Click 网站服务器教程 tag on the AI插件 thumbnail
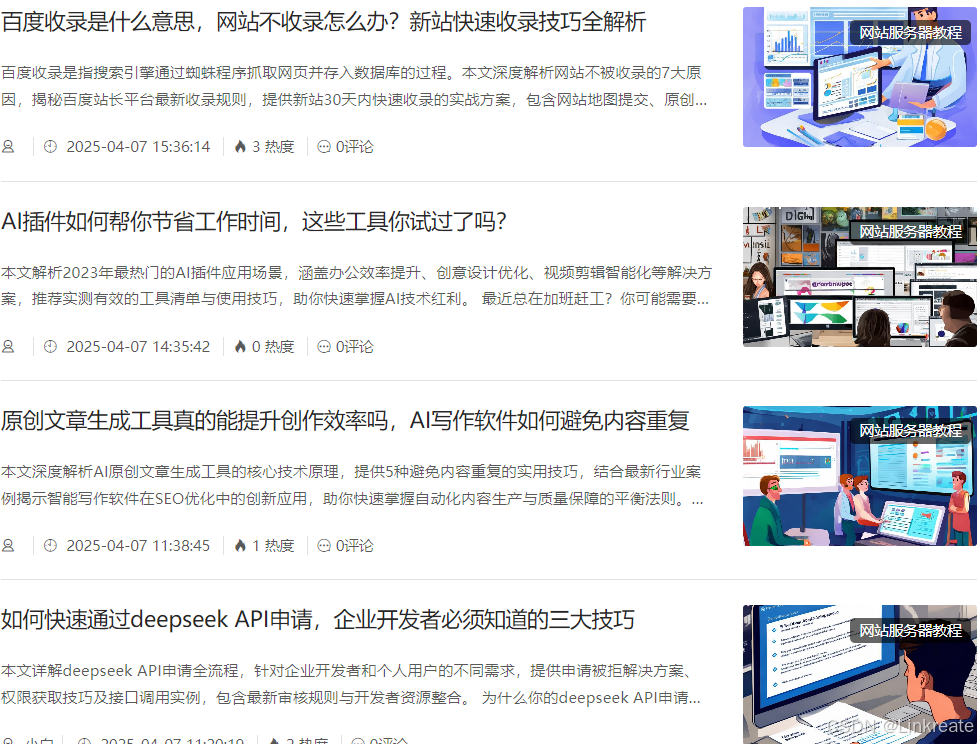978x744 pixels. (x=911, y=231)
